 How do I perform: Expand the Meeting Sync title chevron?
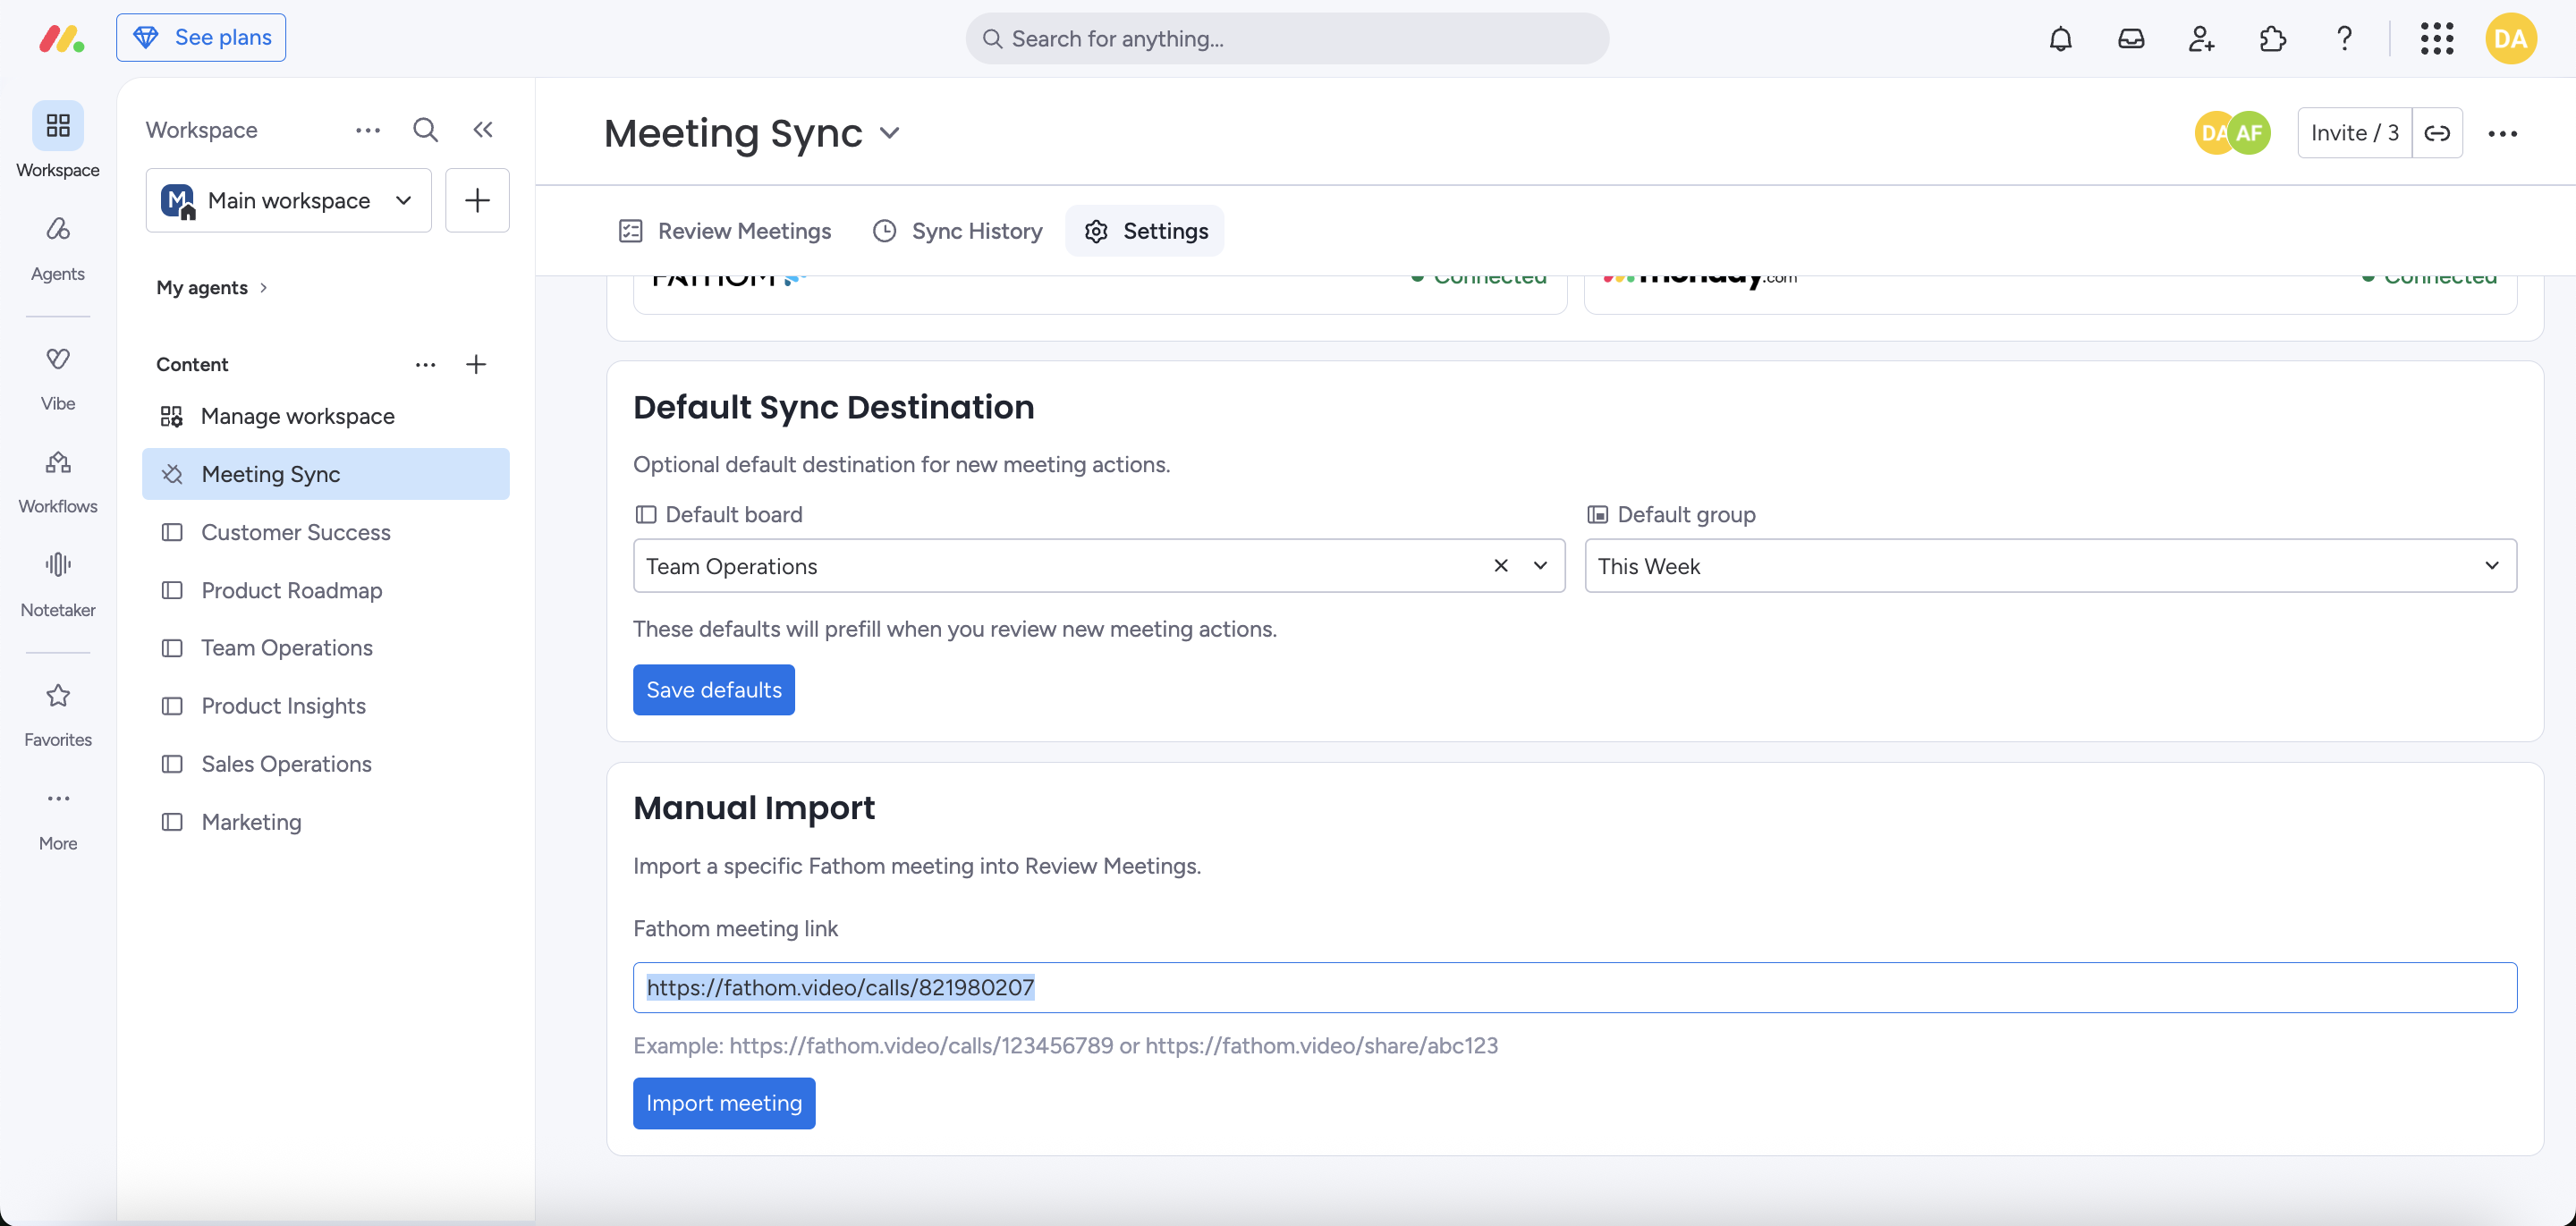889,133
